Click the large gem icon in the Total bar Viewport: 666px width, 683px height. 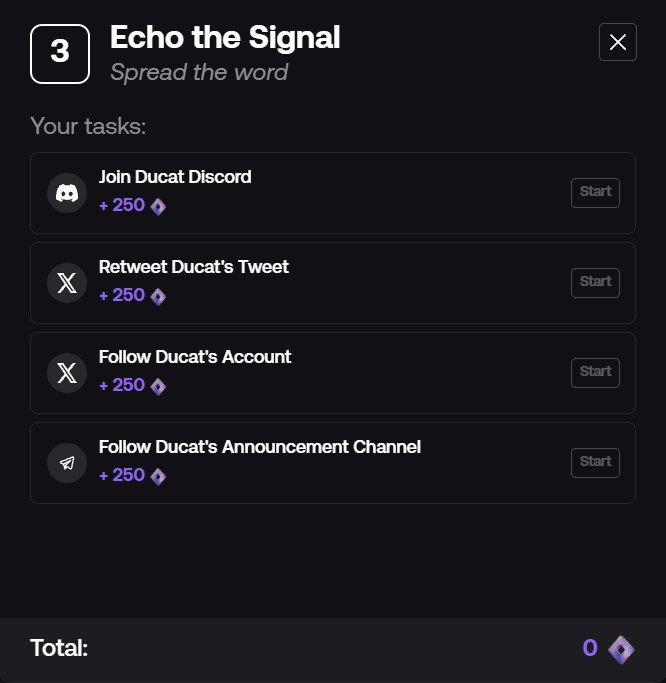pos(621,649)
